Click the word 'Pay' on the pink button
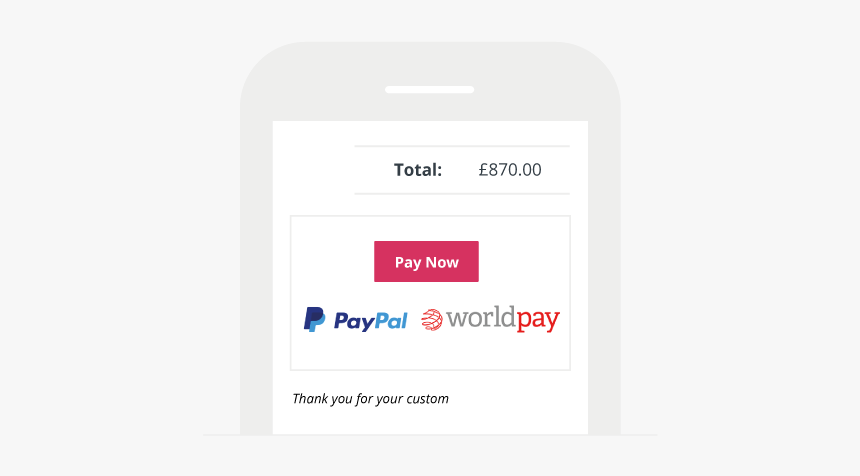 point(408,262)
